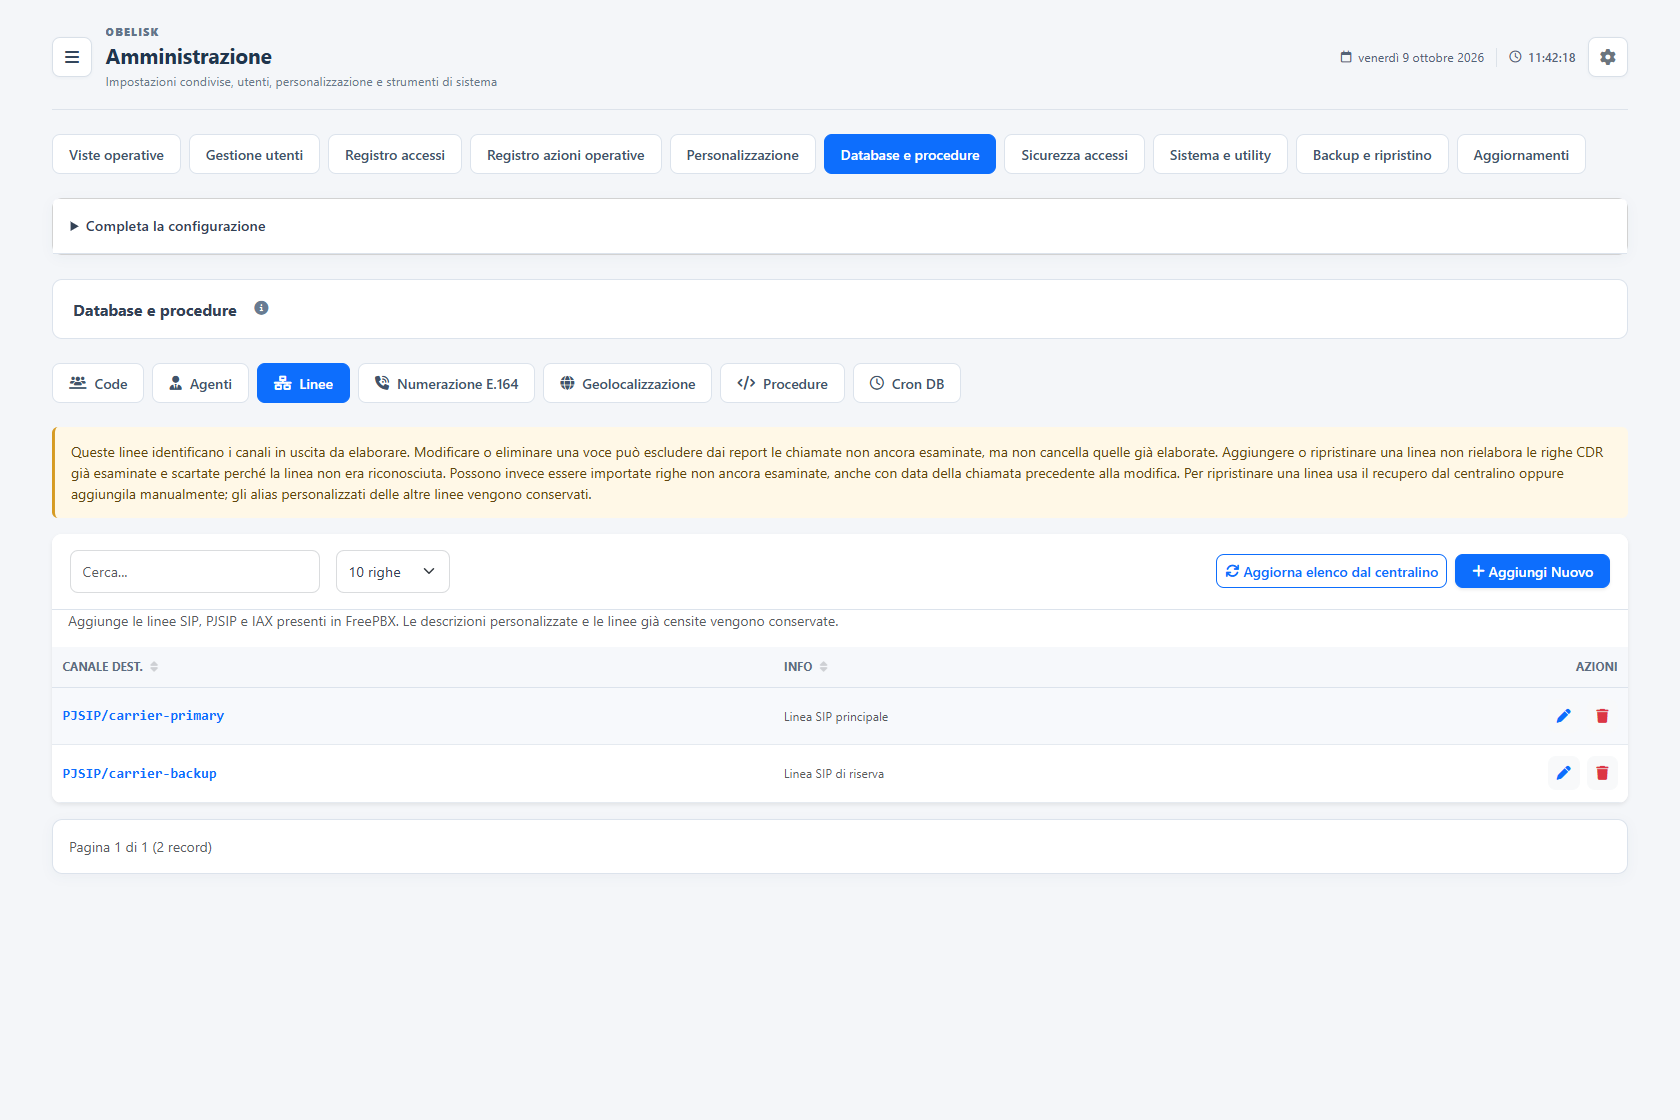Edit the PJSIP/carrier-primary line
Viewport: 1680px width, 1120px height.
tap(1564, 716)
